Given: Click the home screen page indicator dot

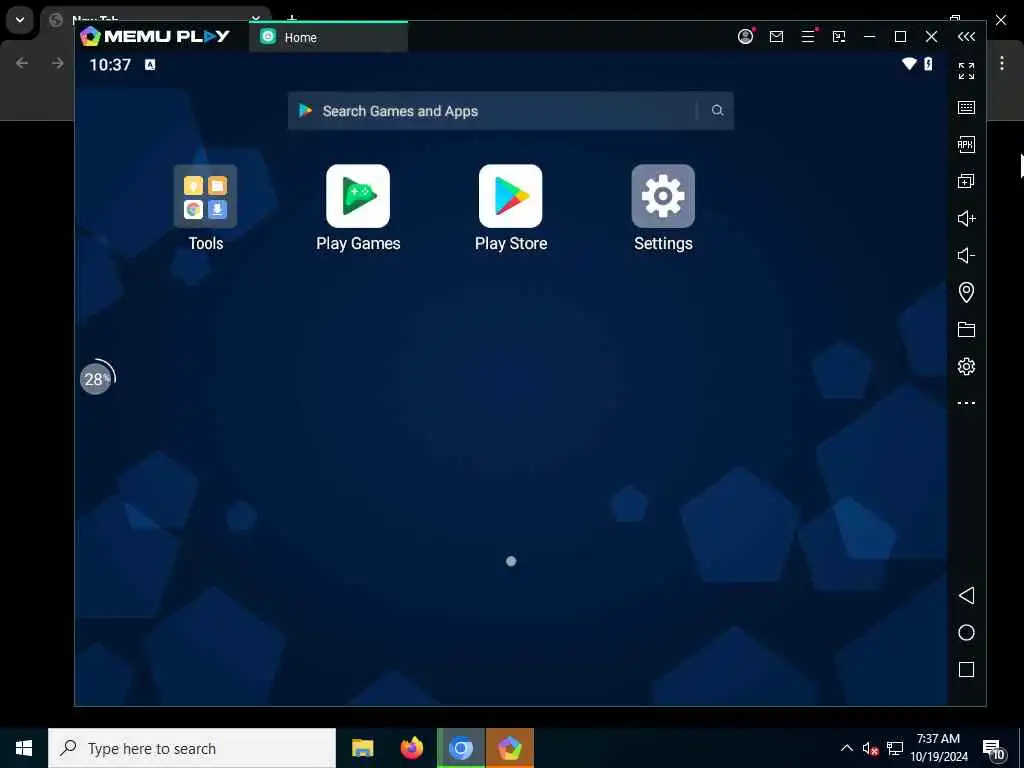Looking at the screenshot, I should coord(511,561).
